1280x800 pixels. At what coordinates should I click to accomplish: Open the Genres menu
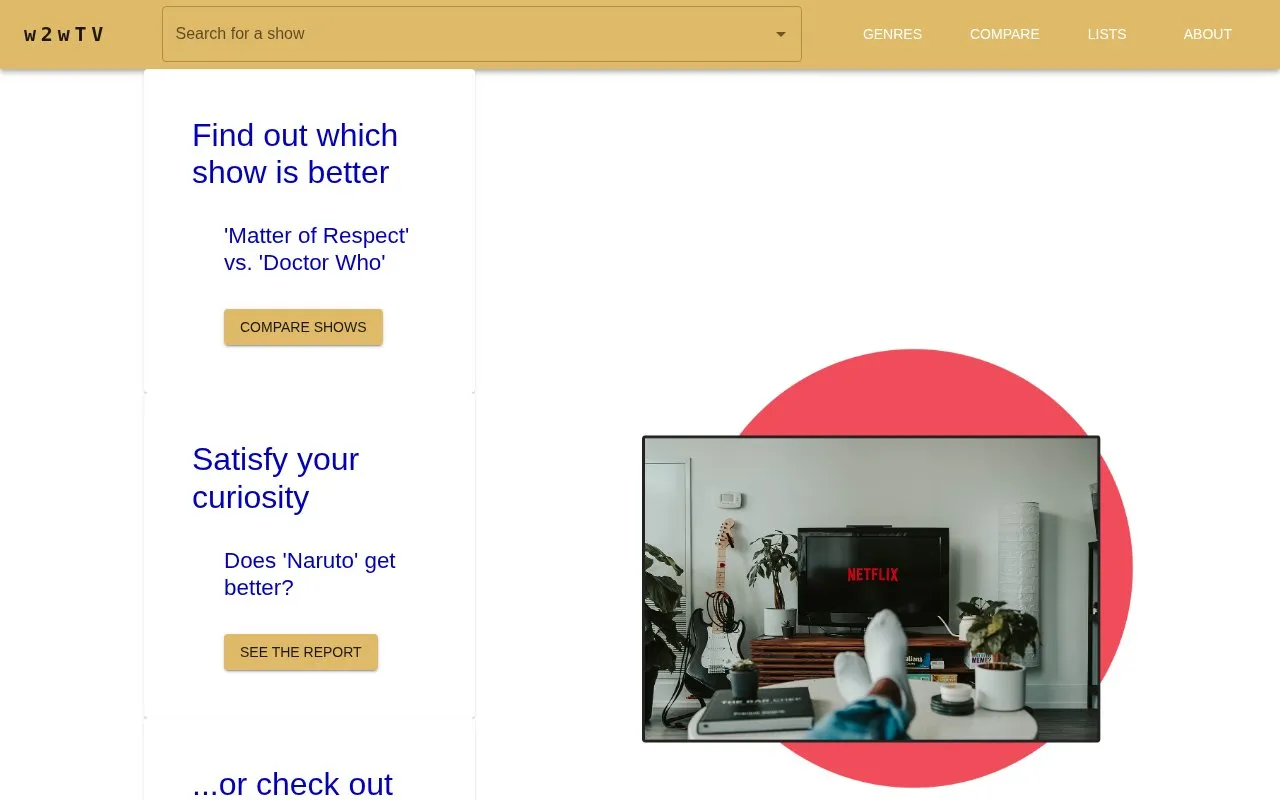tap(892, 34)
